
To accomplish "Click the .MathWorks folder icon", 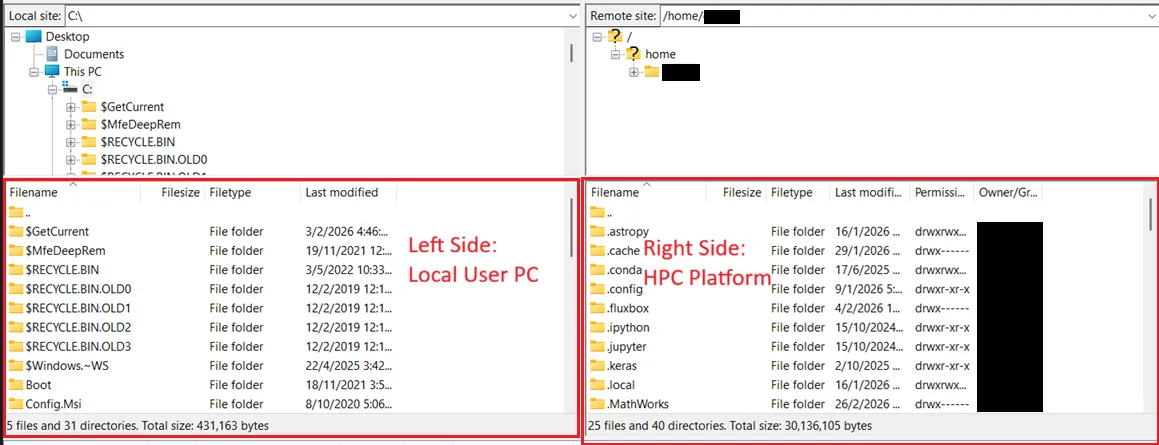I will pyautogui.click(x=597, y=404).
